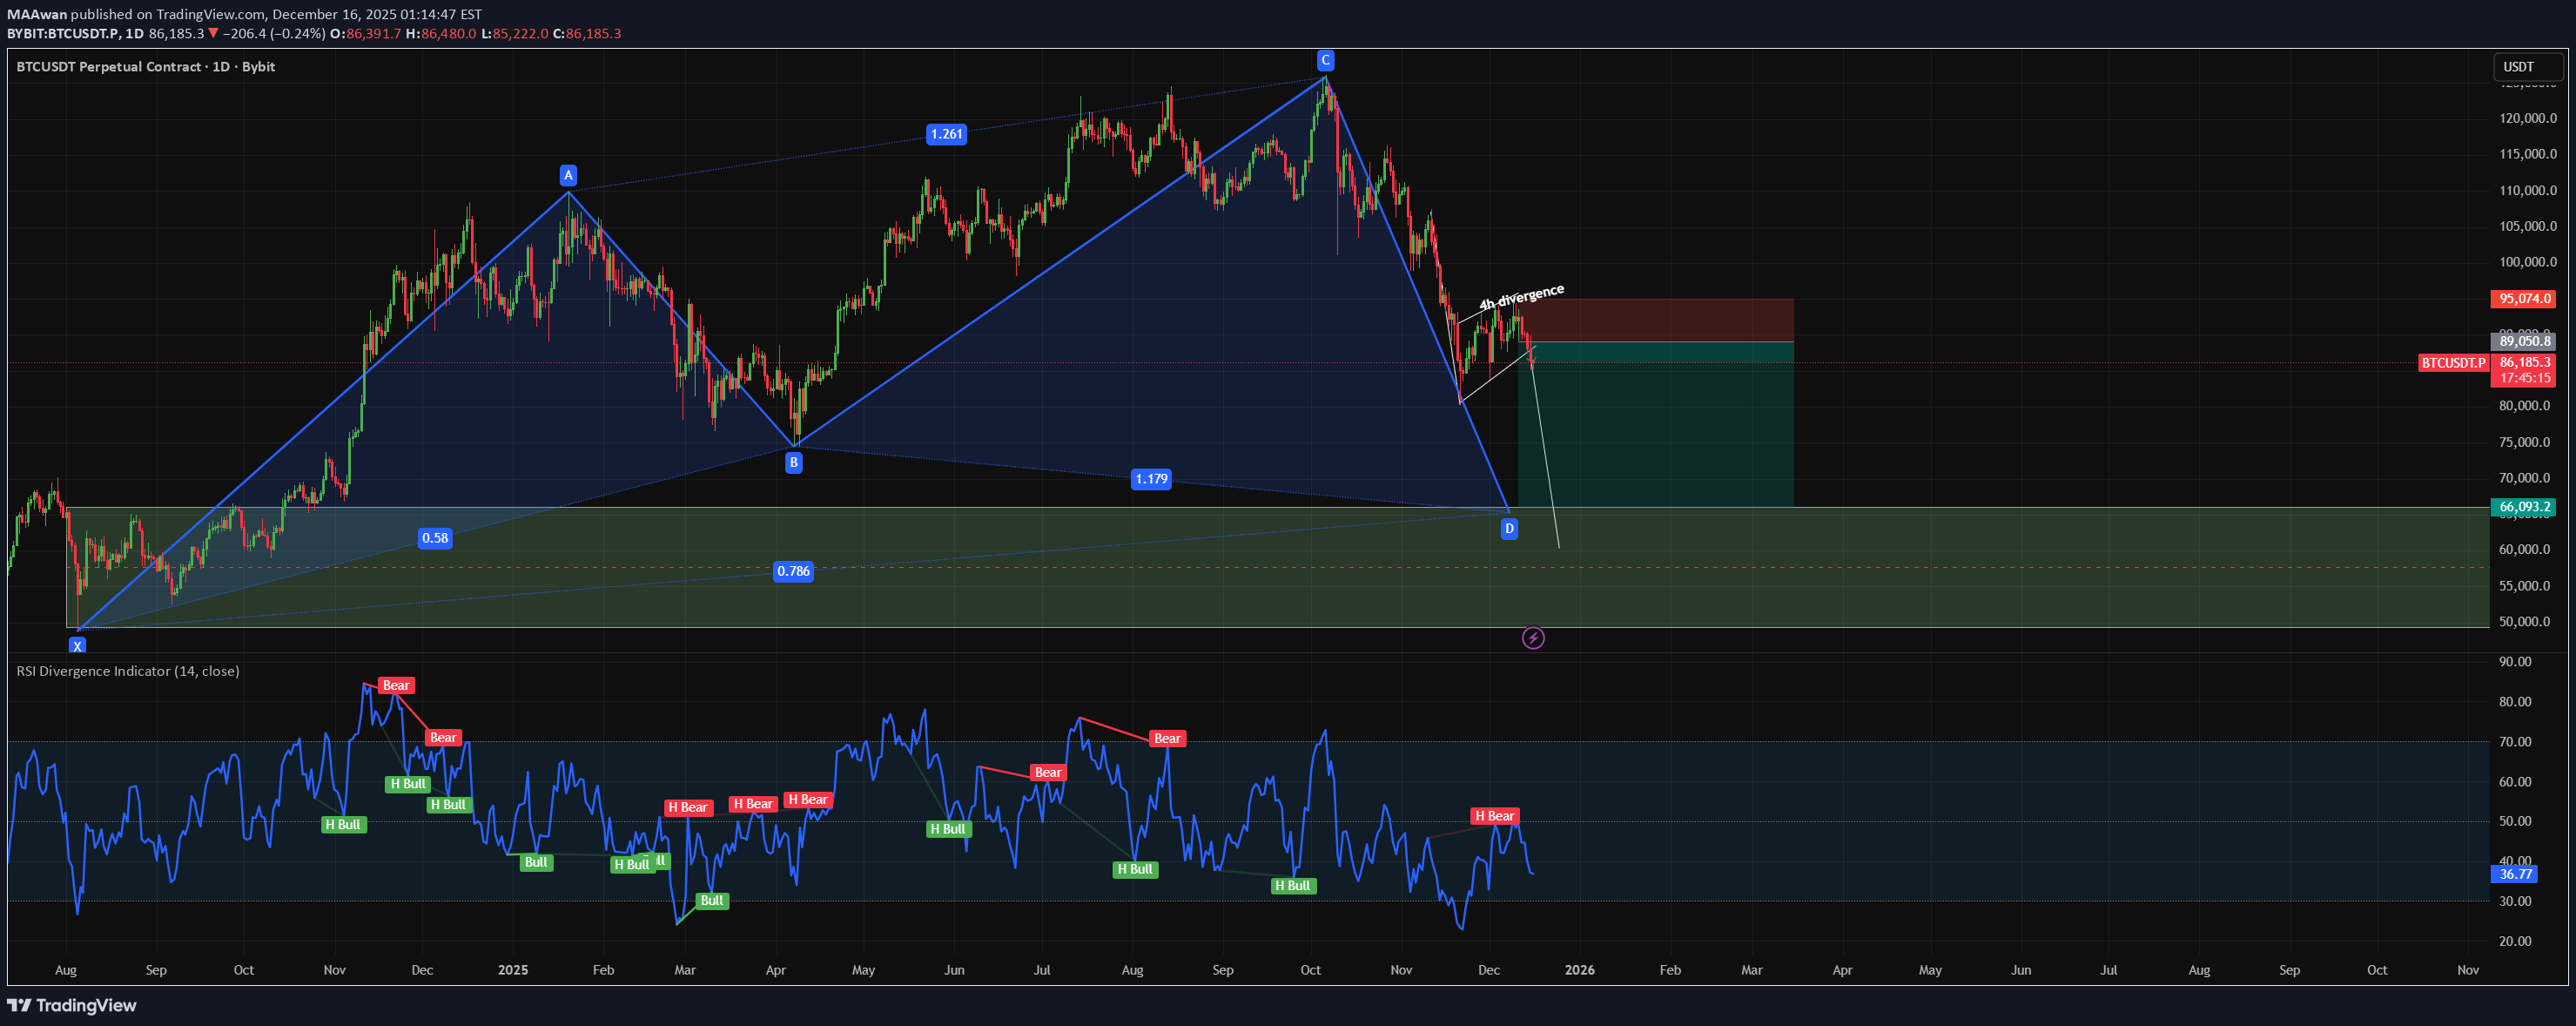This screenshot has height=1026, width=2576.
Task: Click the 95,074.0 price label on right scale
Action: click(2523, 298)
